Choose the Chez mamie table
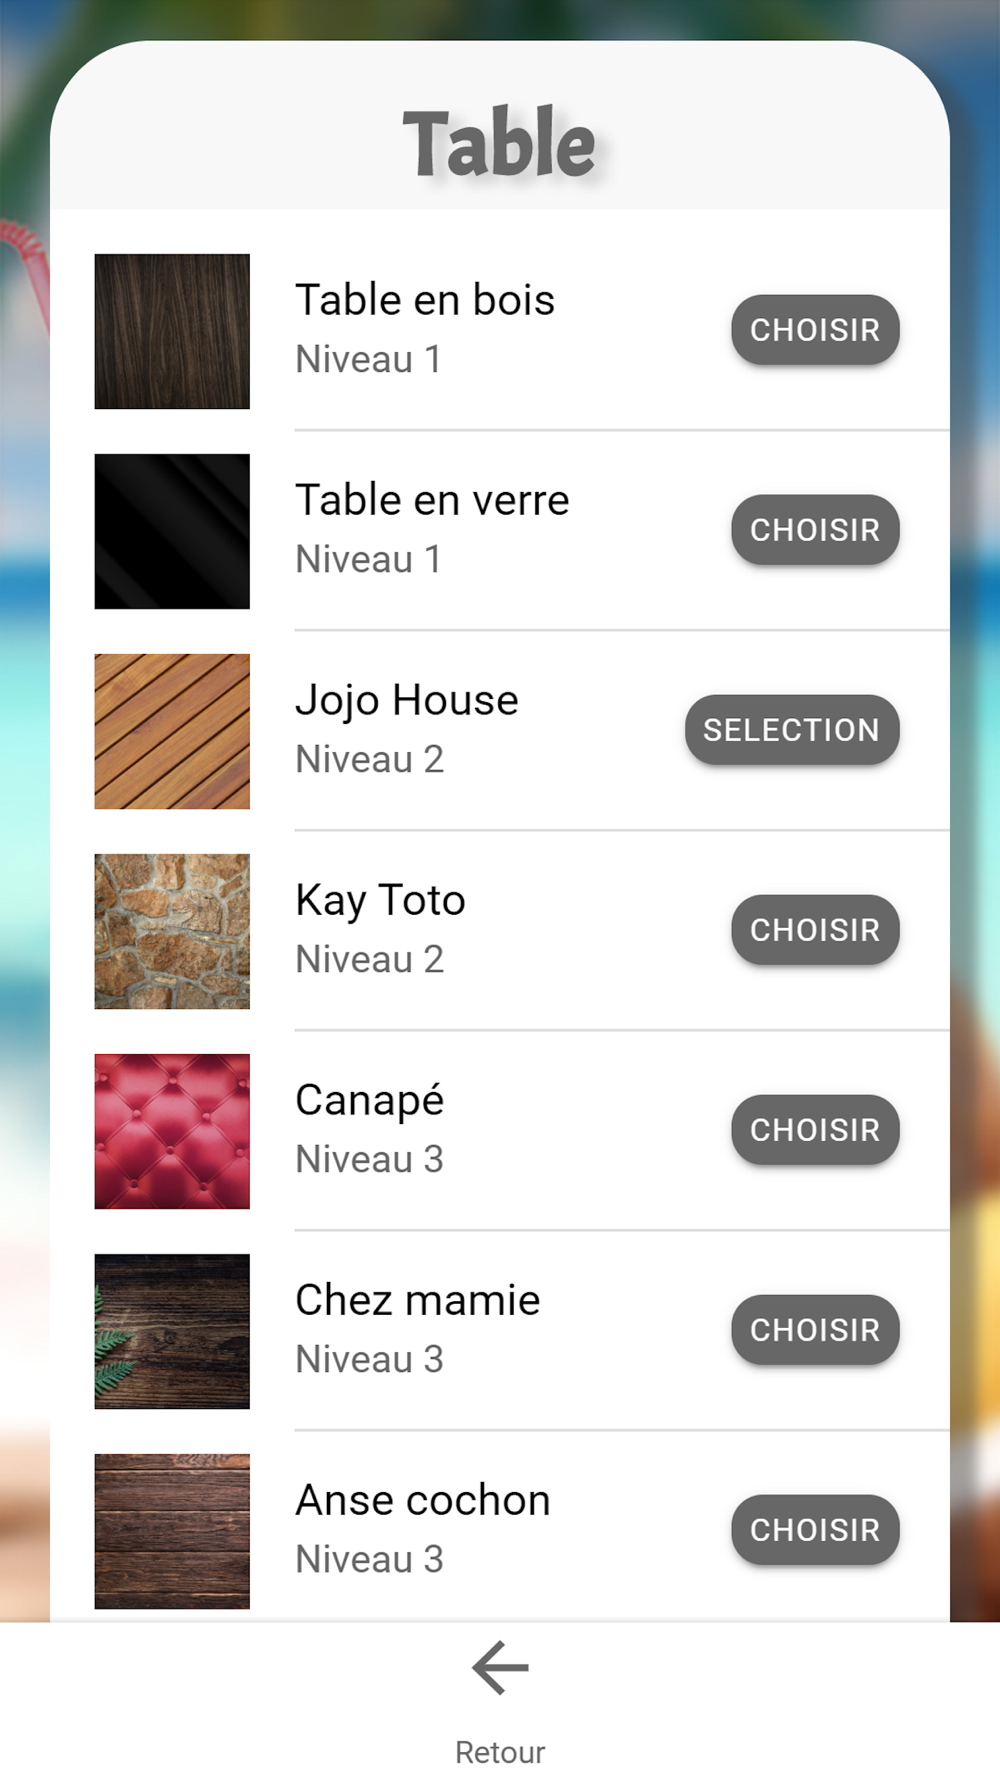Screen dimensions: 1000x1778 click(814, 1330)
